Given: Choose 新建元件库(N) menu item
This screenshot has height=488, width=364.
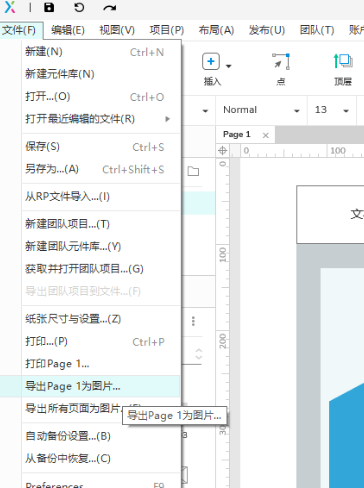Looking at the screenshot, I should click(x=101, y=74).
